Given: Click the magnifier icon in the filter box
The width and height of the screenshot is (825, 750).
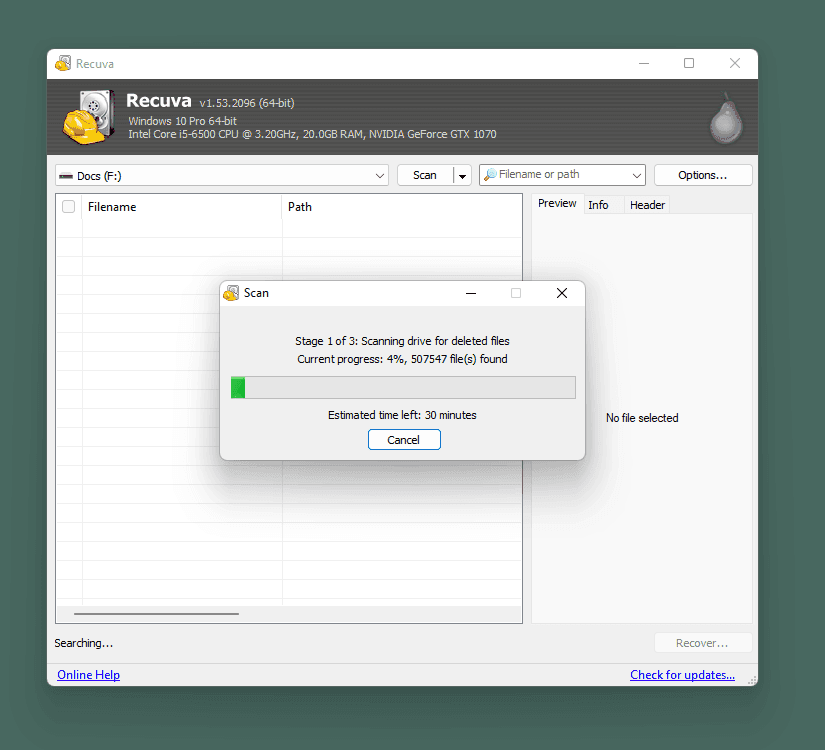Looking at the screenshot, I should [490, 175].
